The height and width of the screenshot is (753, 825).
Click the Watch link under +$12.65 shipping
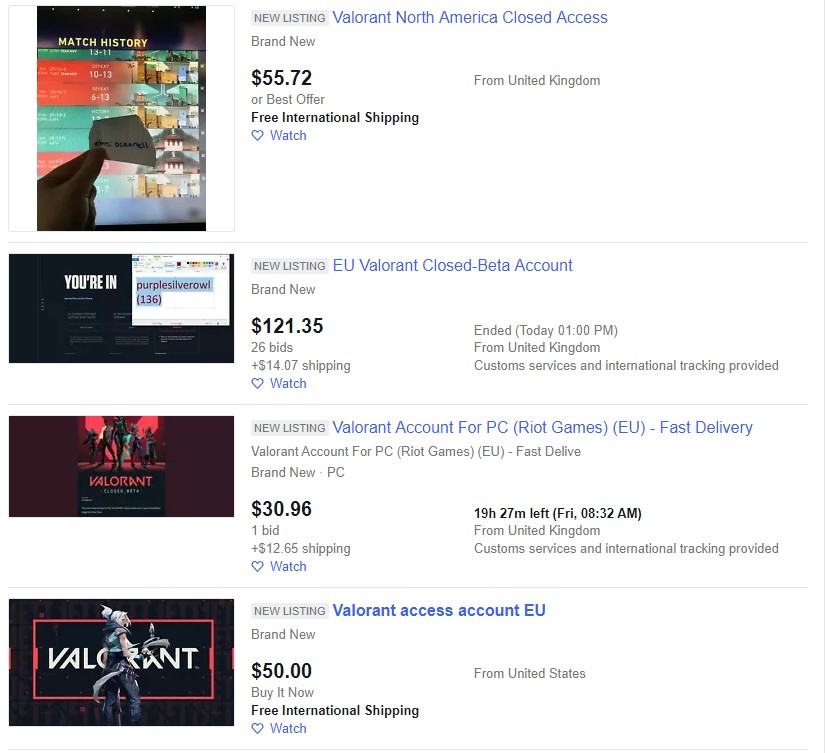click(x=288, y=567)
